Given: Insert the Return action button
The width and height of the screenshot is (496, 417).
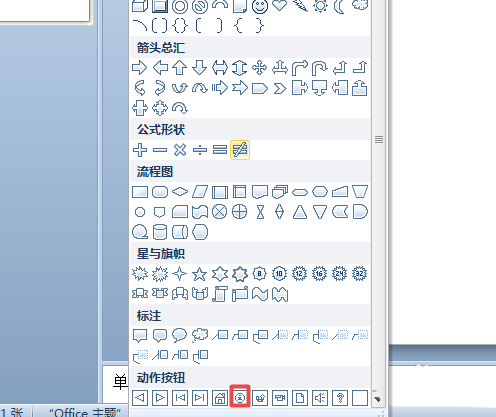Looking at the screenshot, I should click(260, 398).
